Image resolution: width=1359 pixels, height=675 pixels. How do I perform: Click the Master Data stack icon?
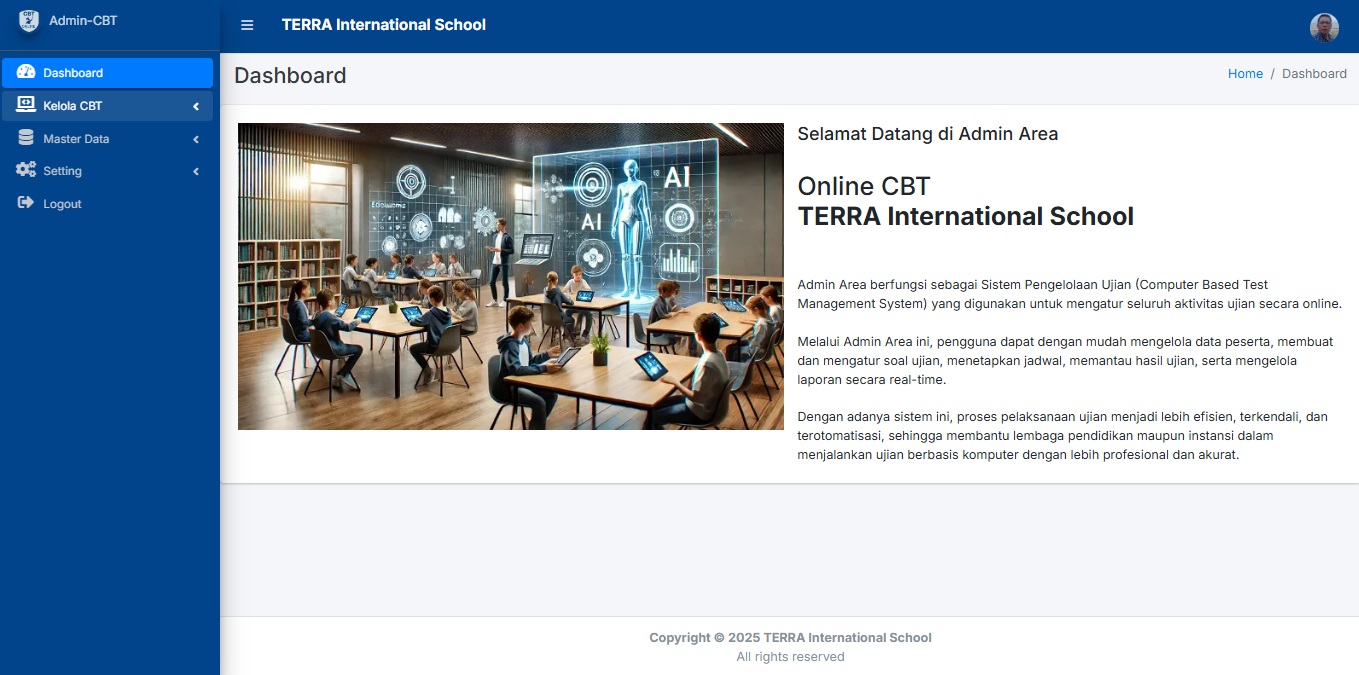(24, 138)
